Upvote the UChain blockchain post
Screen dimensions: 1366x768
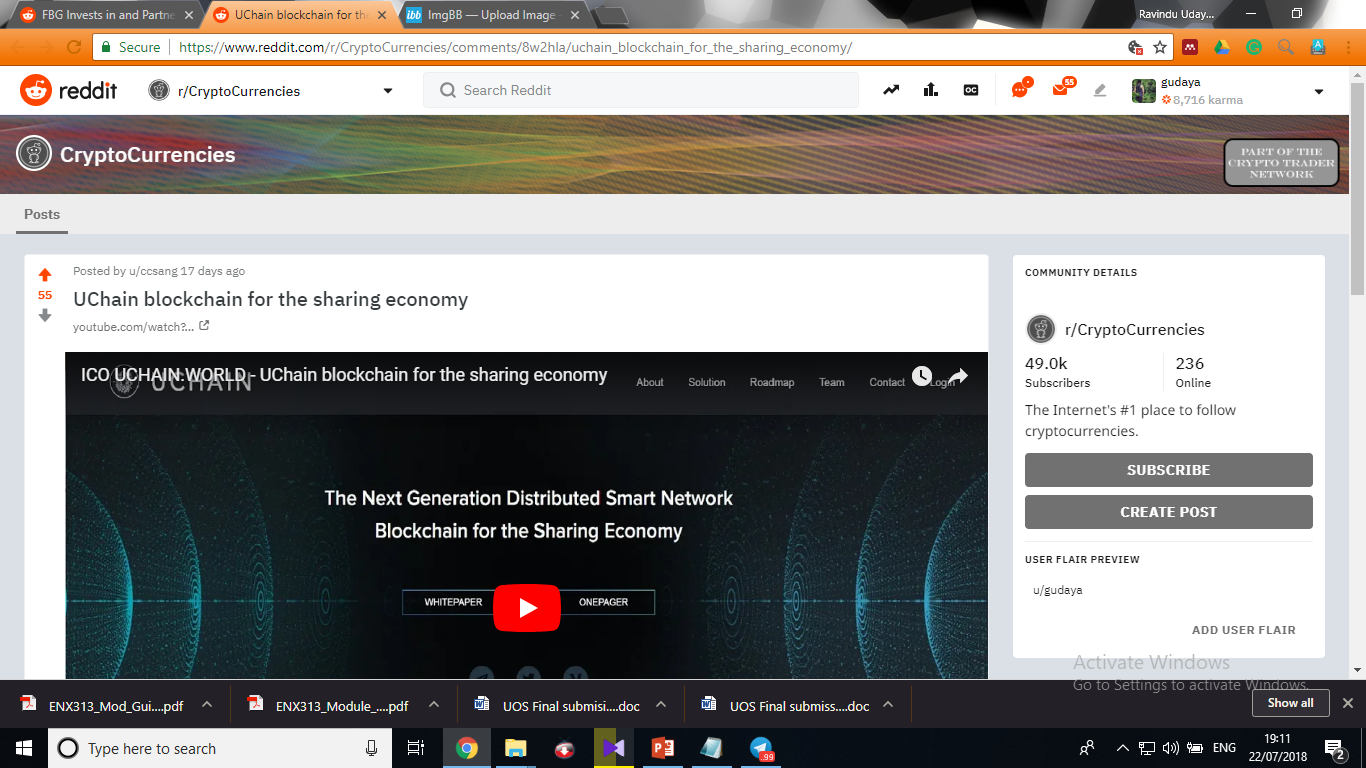tap(45, 275)
